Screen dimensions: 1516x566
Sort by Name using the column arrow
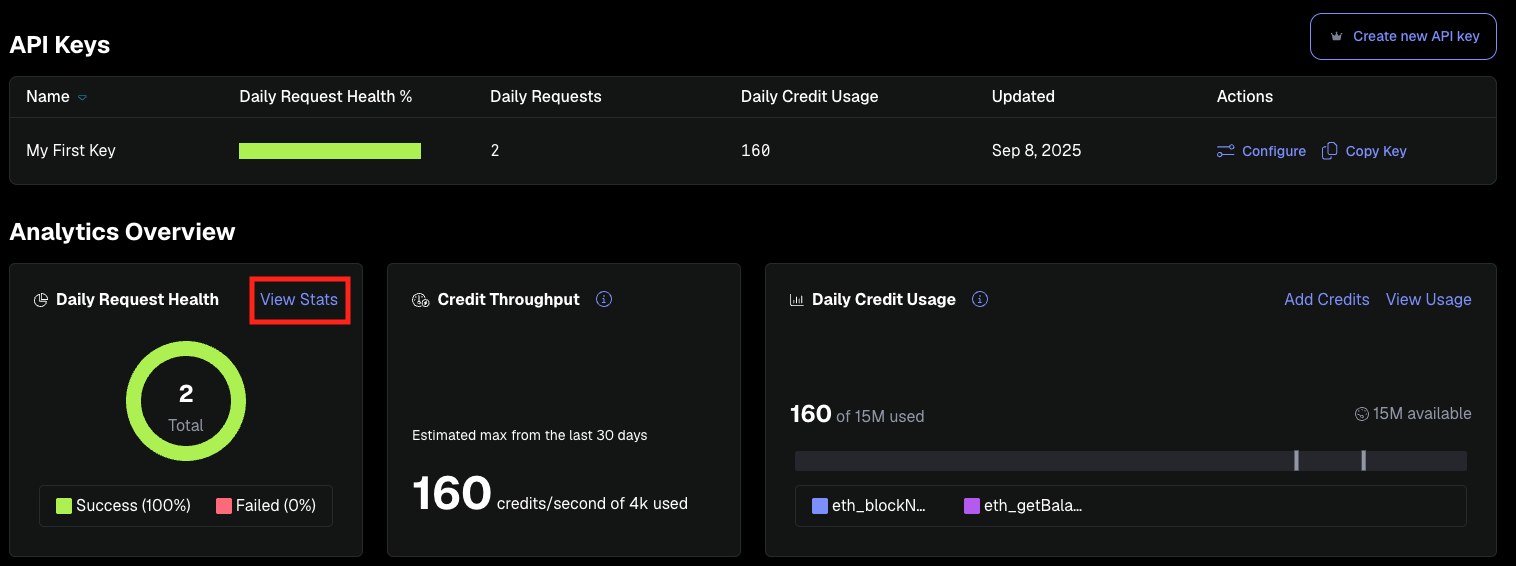(x=82, y=98)
